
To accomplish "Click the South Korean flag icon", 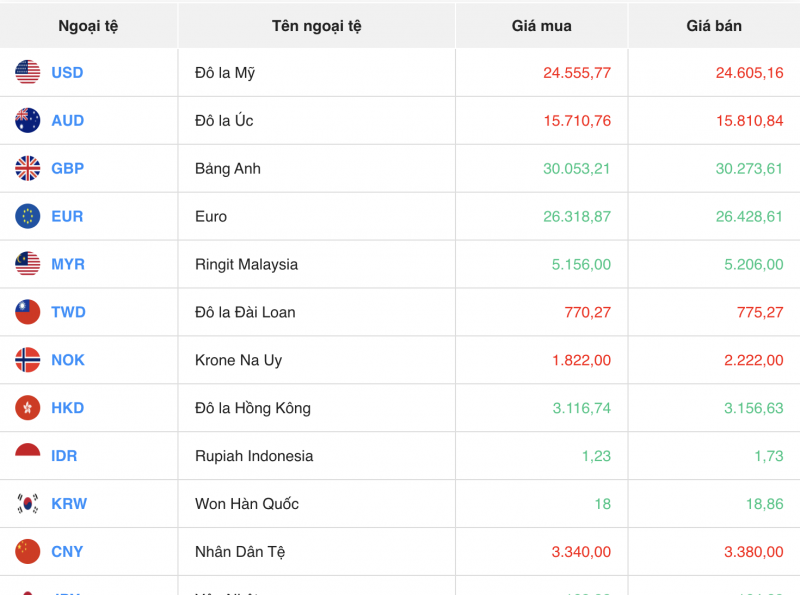I will click(28, 504).
